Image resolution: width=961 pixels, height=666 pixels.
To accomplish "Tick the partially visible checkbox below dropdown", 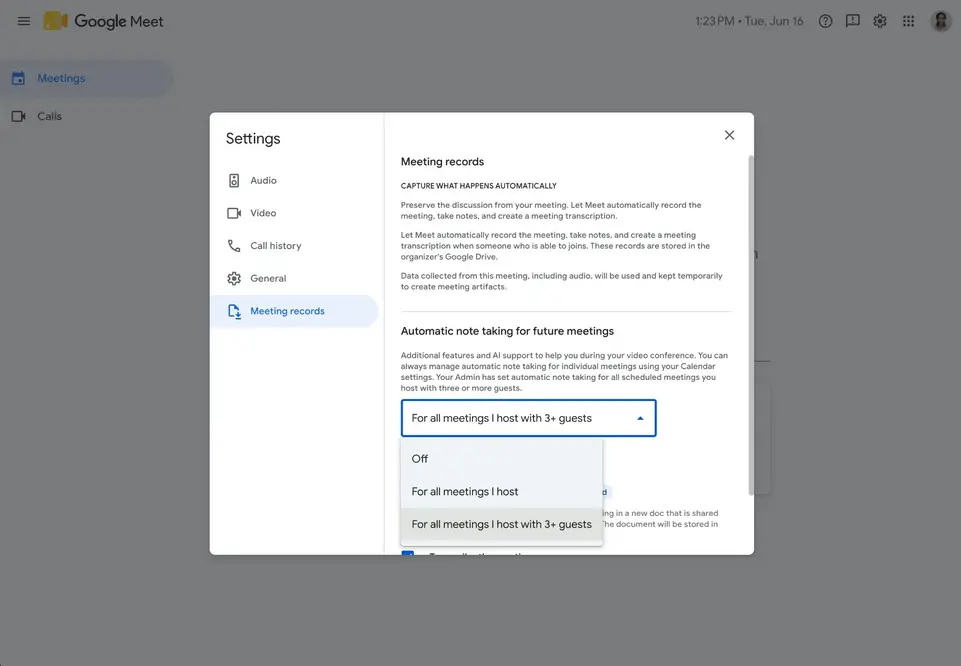I will (x=408, y=553).
